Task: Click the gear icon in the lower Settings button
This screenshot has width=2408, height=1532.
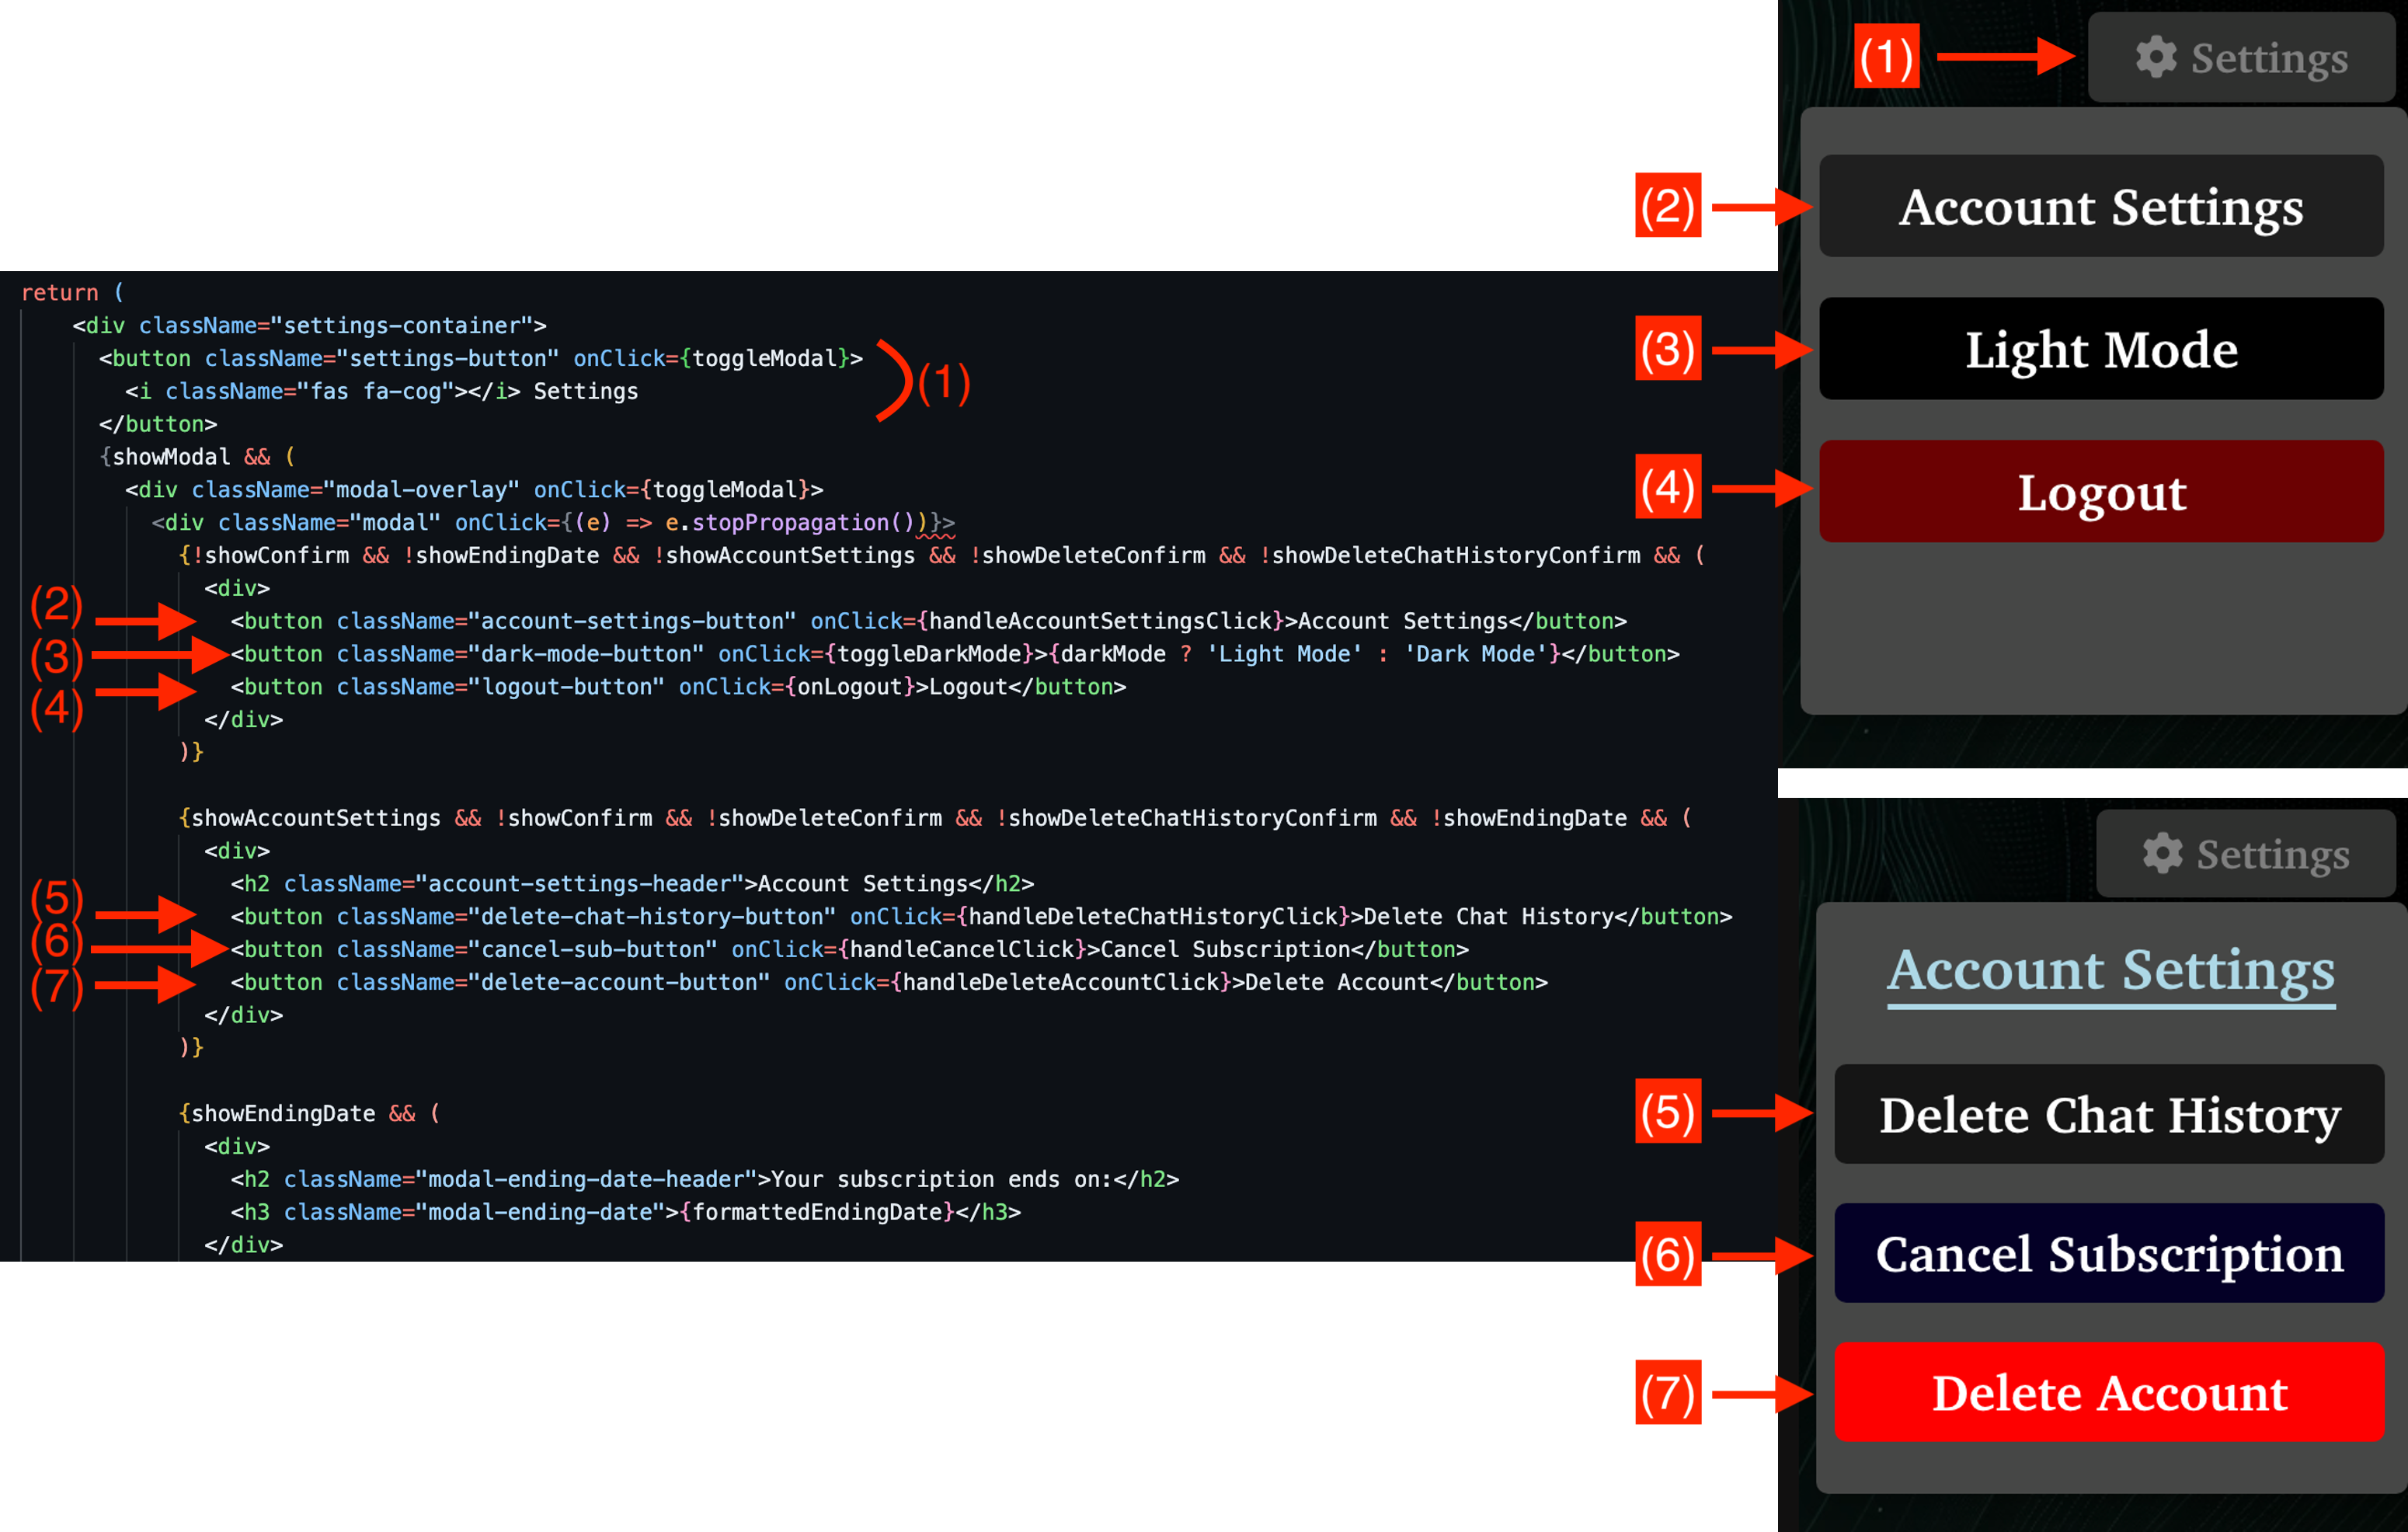Action: pos(2162,853)
